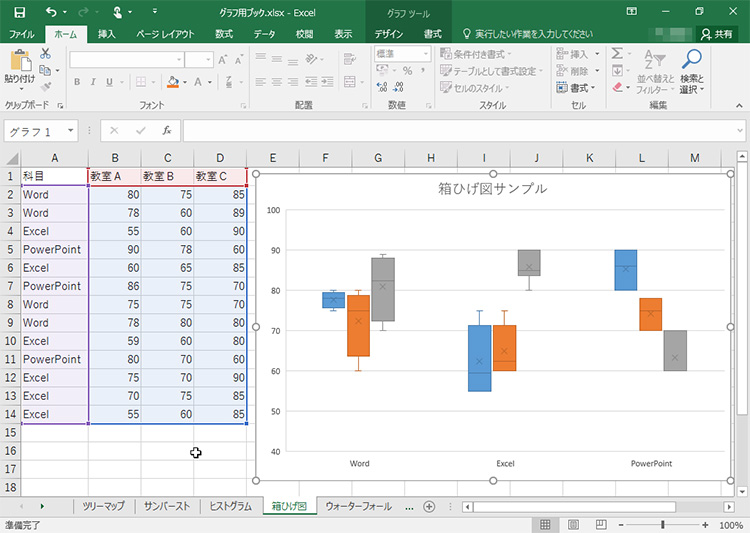Click the 書式 (Format) button in Cells group
The width and height of the screenshot is (750, 533).
[x=582, y=88]
